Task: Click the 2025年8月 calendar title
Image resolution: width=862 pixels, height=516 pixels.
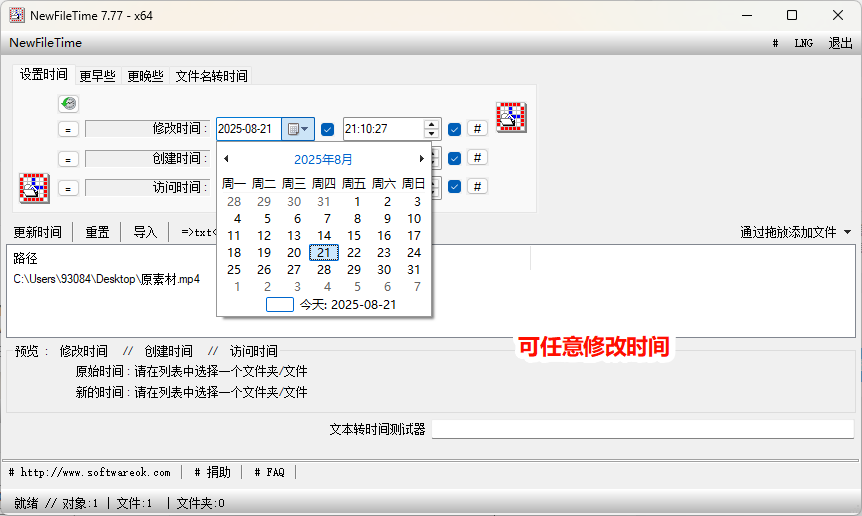Action: click(323, 159)
